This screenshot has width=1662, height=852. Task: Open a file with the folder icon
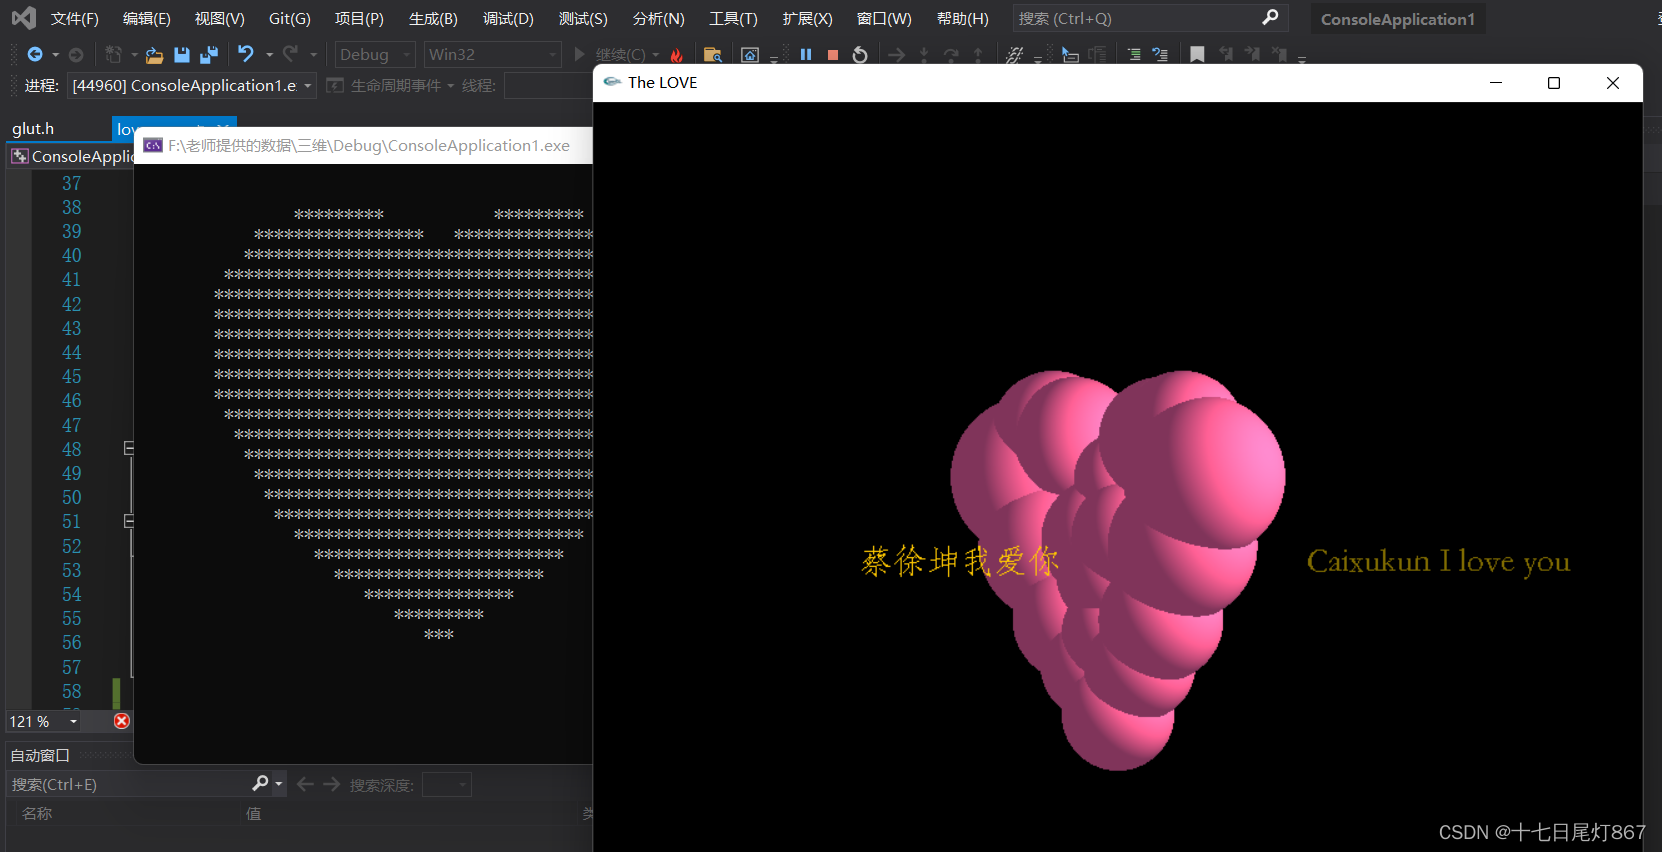(x=154, y=54)
